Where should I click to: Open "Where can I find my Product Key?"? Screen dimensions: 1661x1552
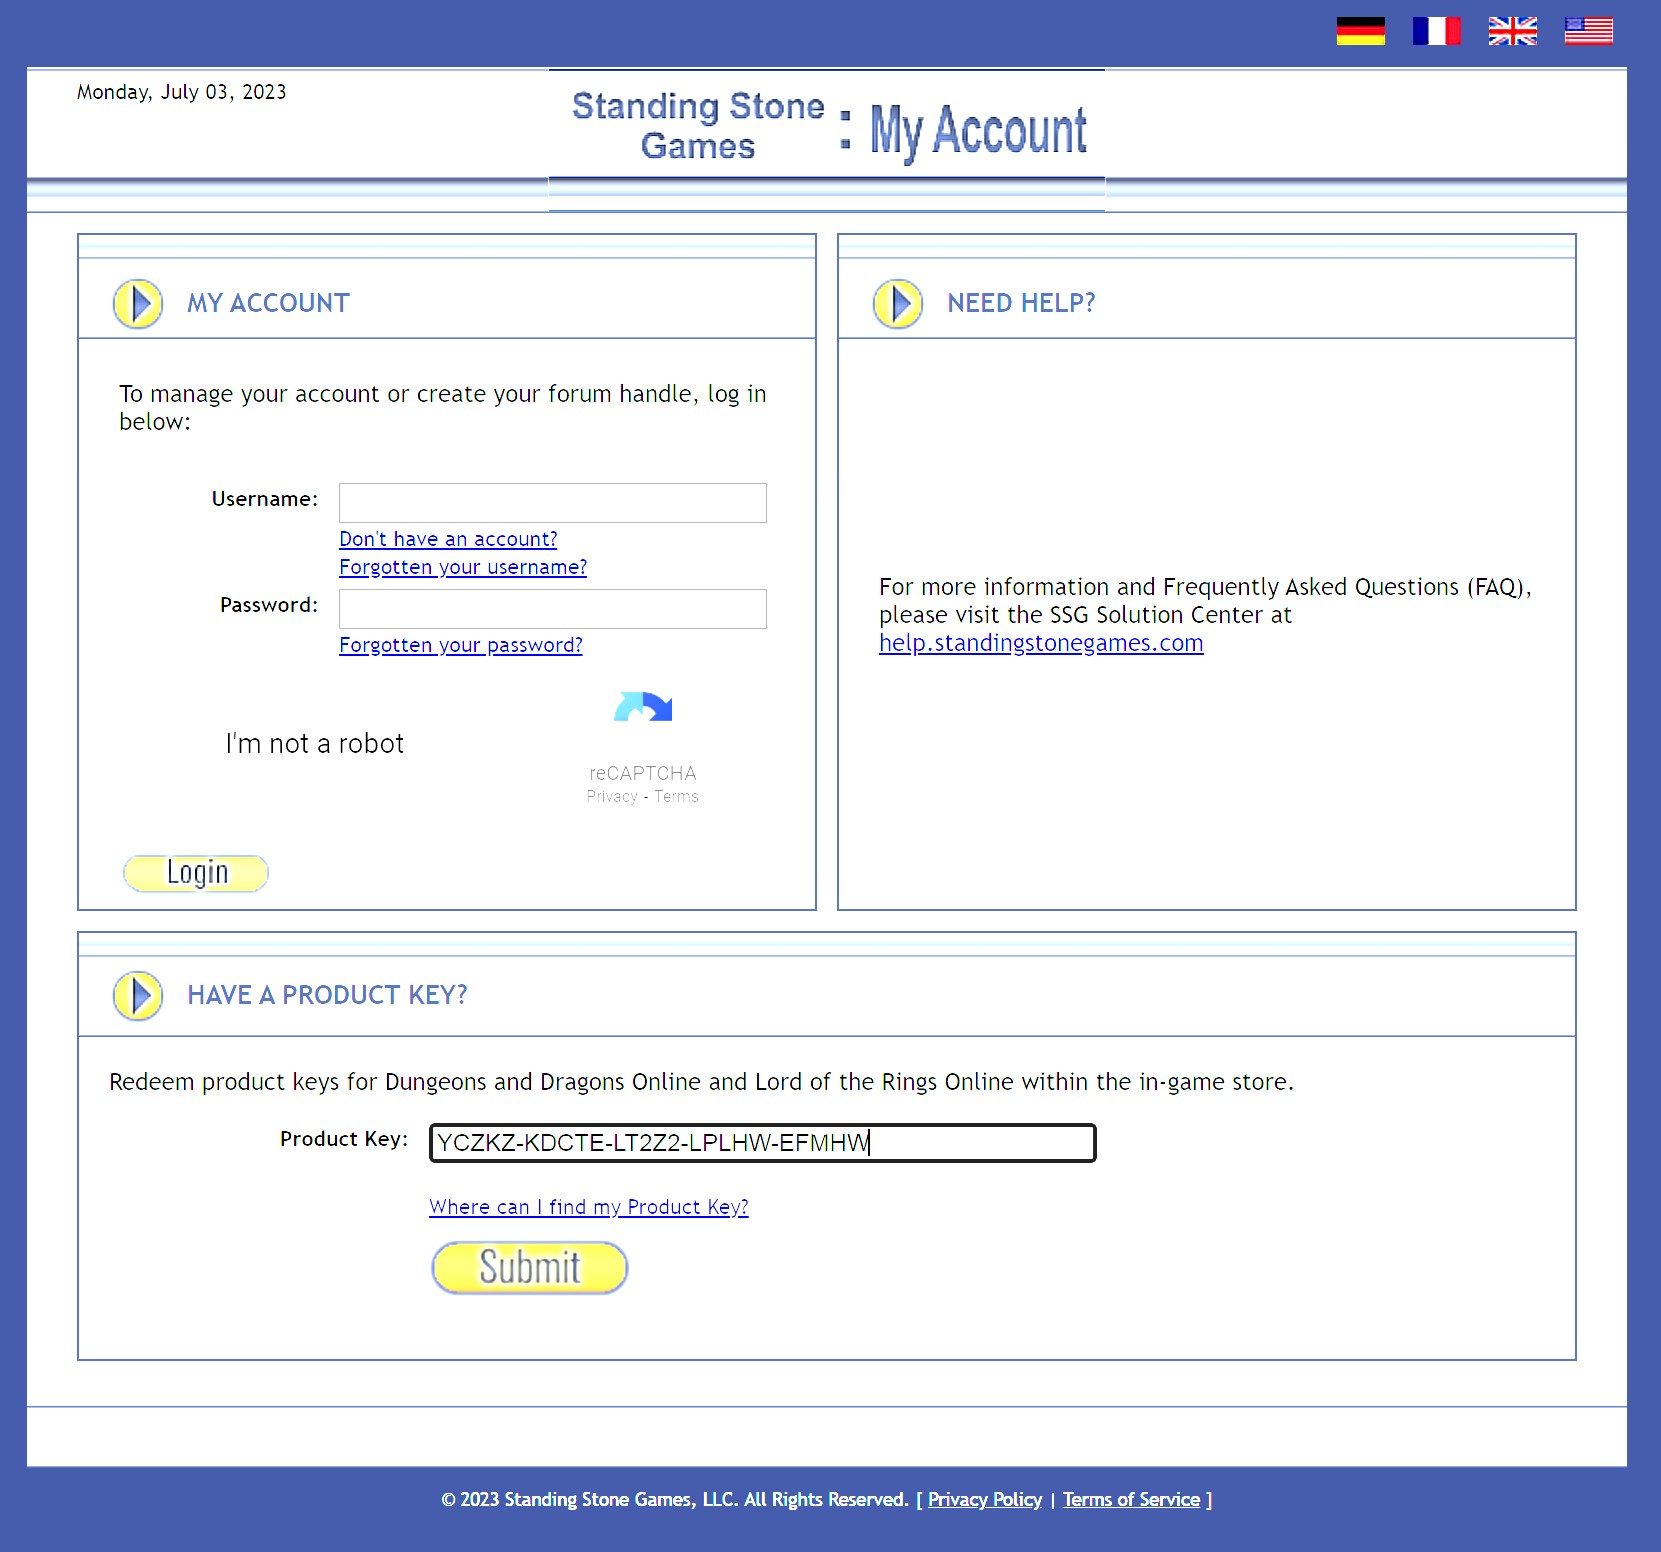pos(589,1207)
